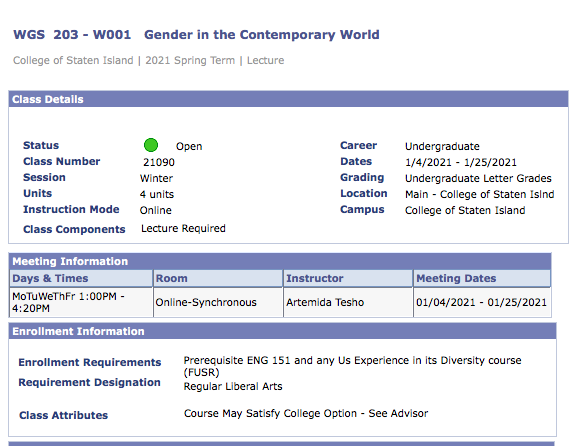Viewport: 573px width, 446px height.
Task: Click the 'Class Details' section header
Action: [x=288, y=99]
